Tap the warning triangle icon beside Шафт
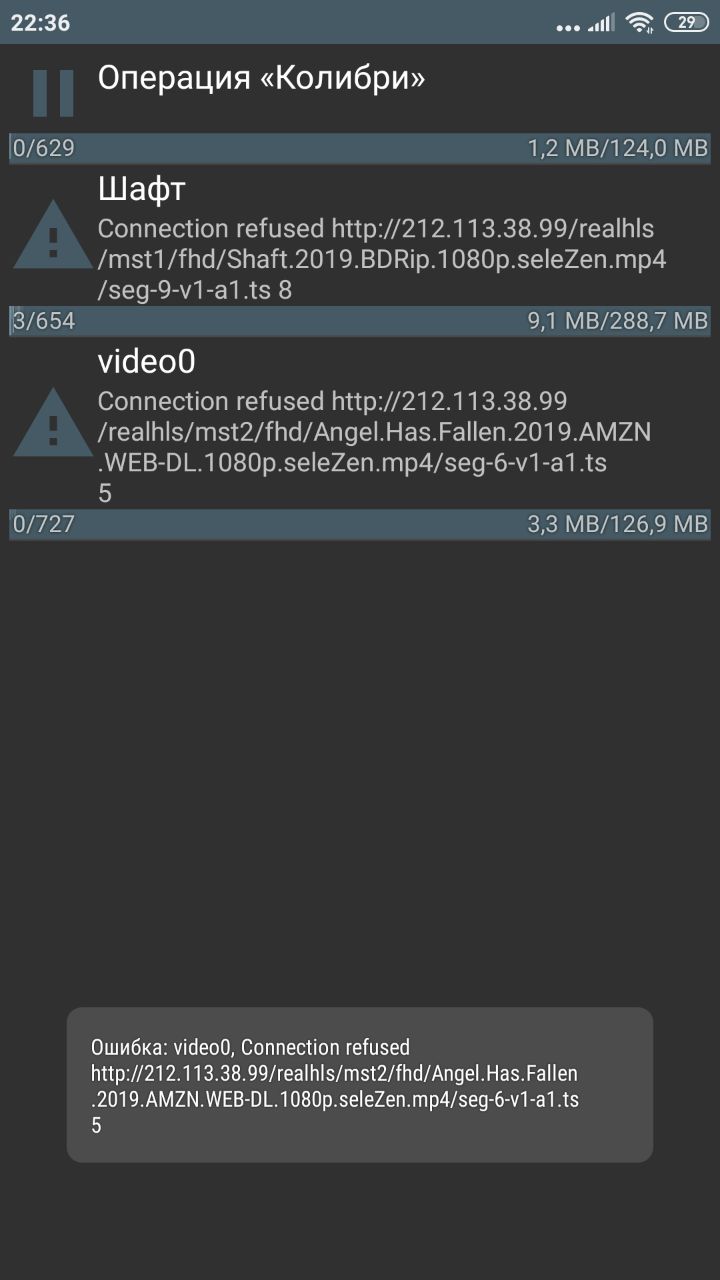 tap(53, 235)
